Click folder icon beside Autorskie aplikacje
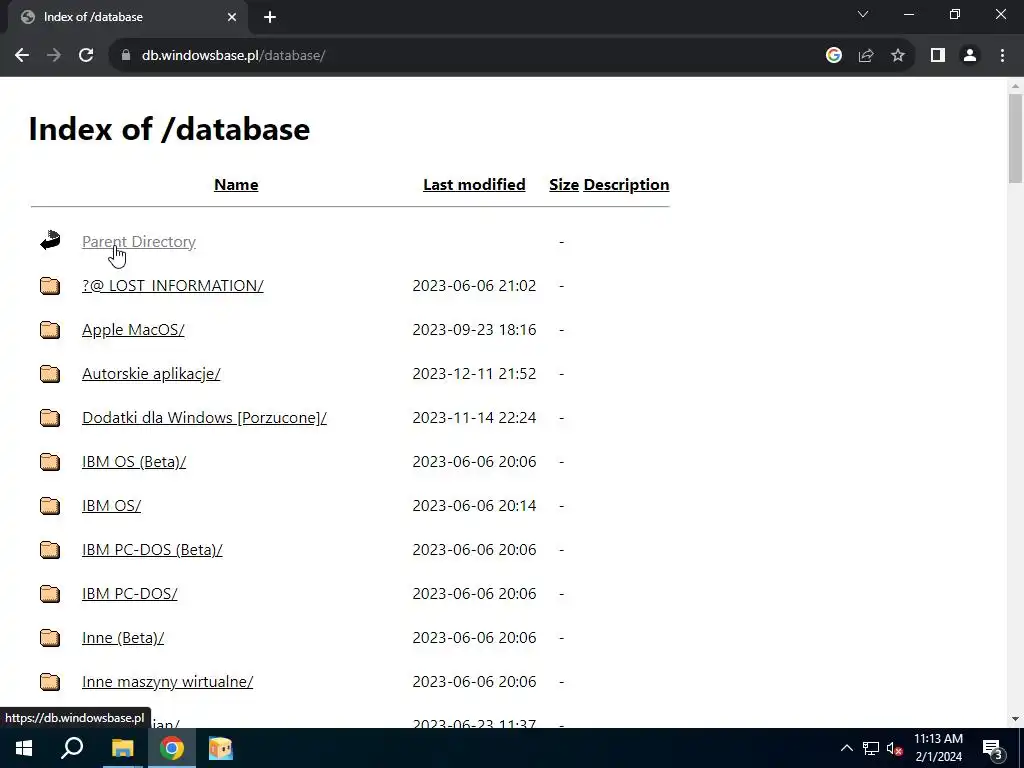 [50, 374]
